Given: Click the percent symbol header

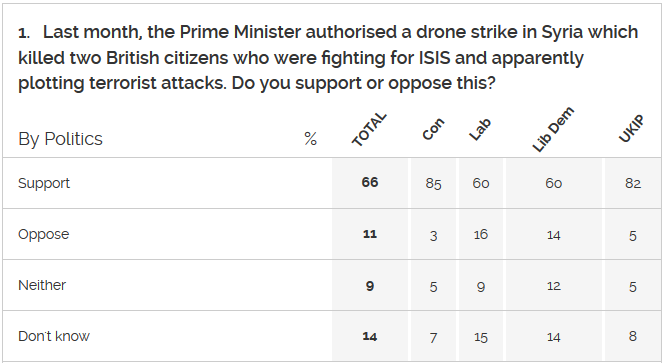Looking at the screenshot, I should coord(311,139).
